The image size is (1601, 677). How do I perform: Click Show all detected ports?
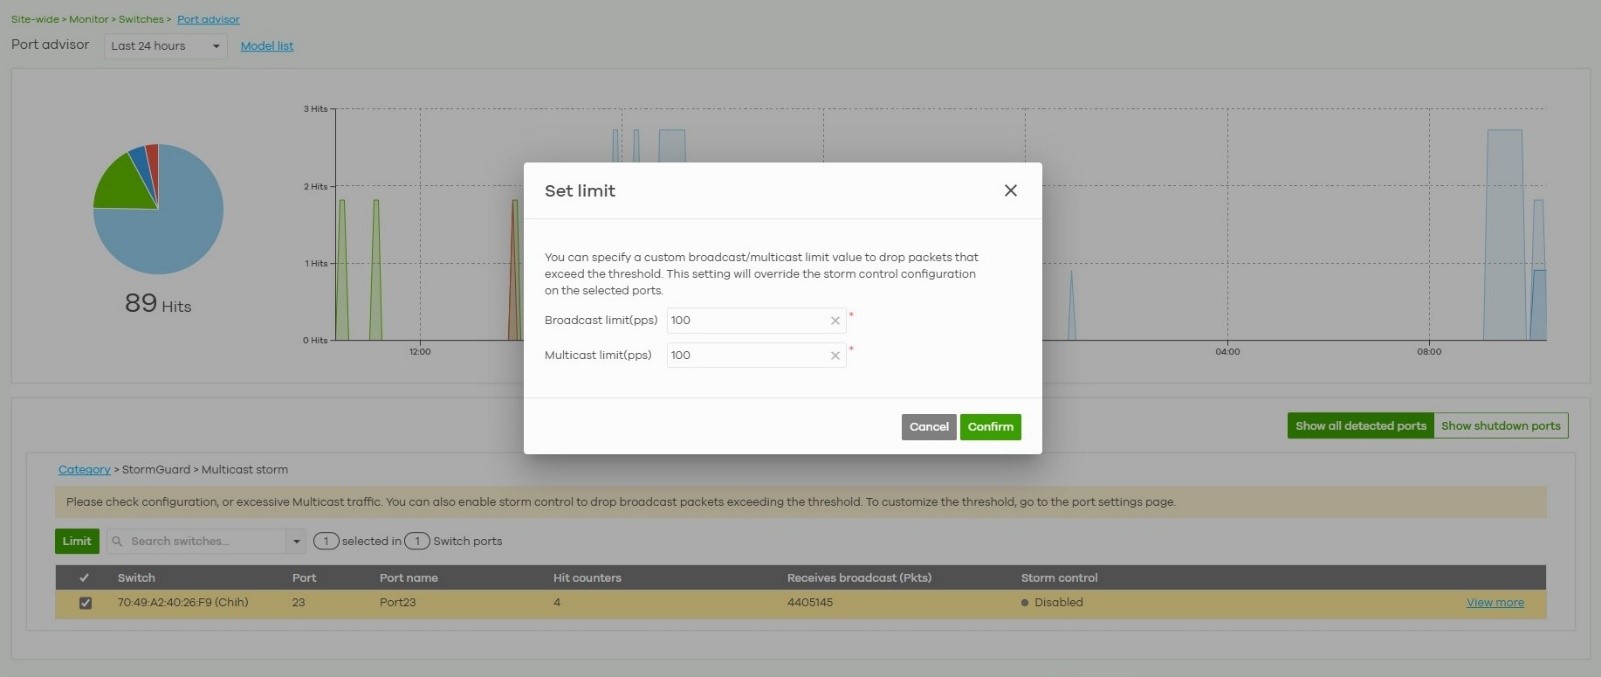(x=1361, y=426)
